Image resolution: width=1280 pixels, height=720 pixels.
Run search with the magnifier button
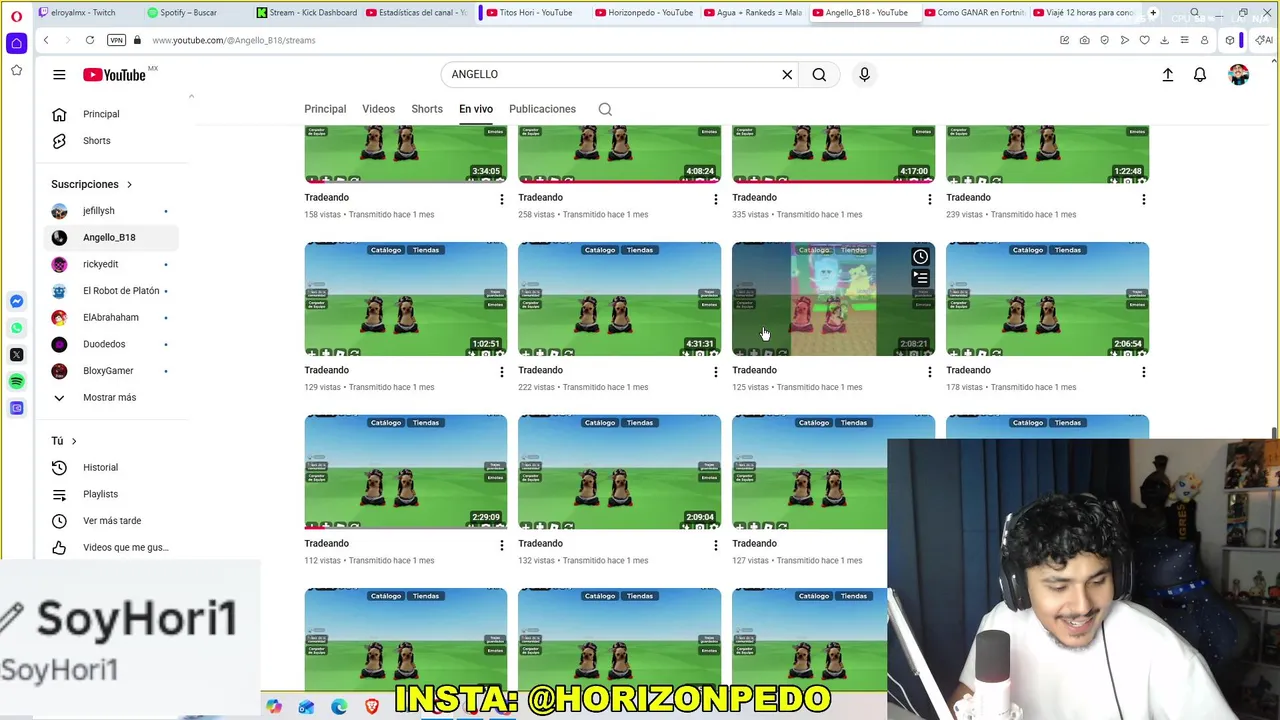pos(819,74)
